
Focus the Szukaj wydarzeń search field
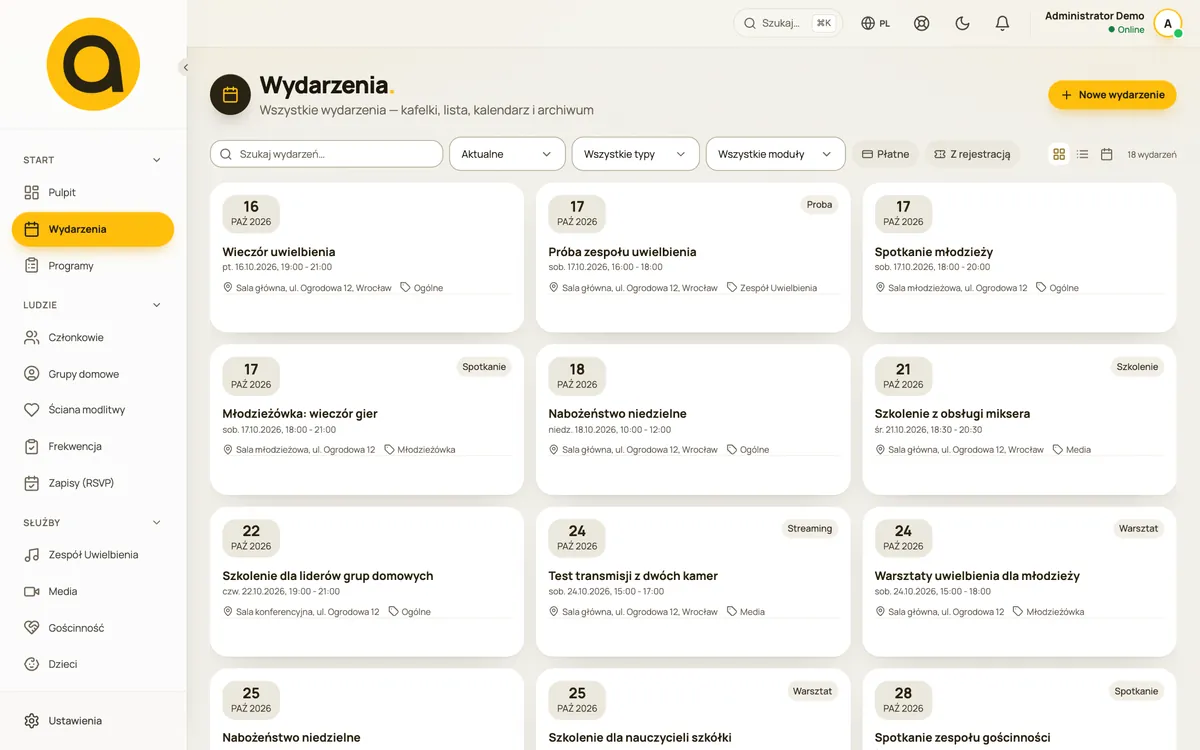coord(326,154)
